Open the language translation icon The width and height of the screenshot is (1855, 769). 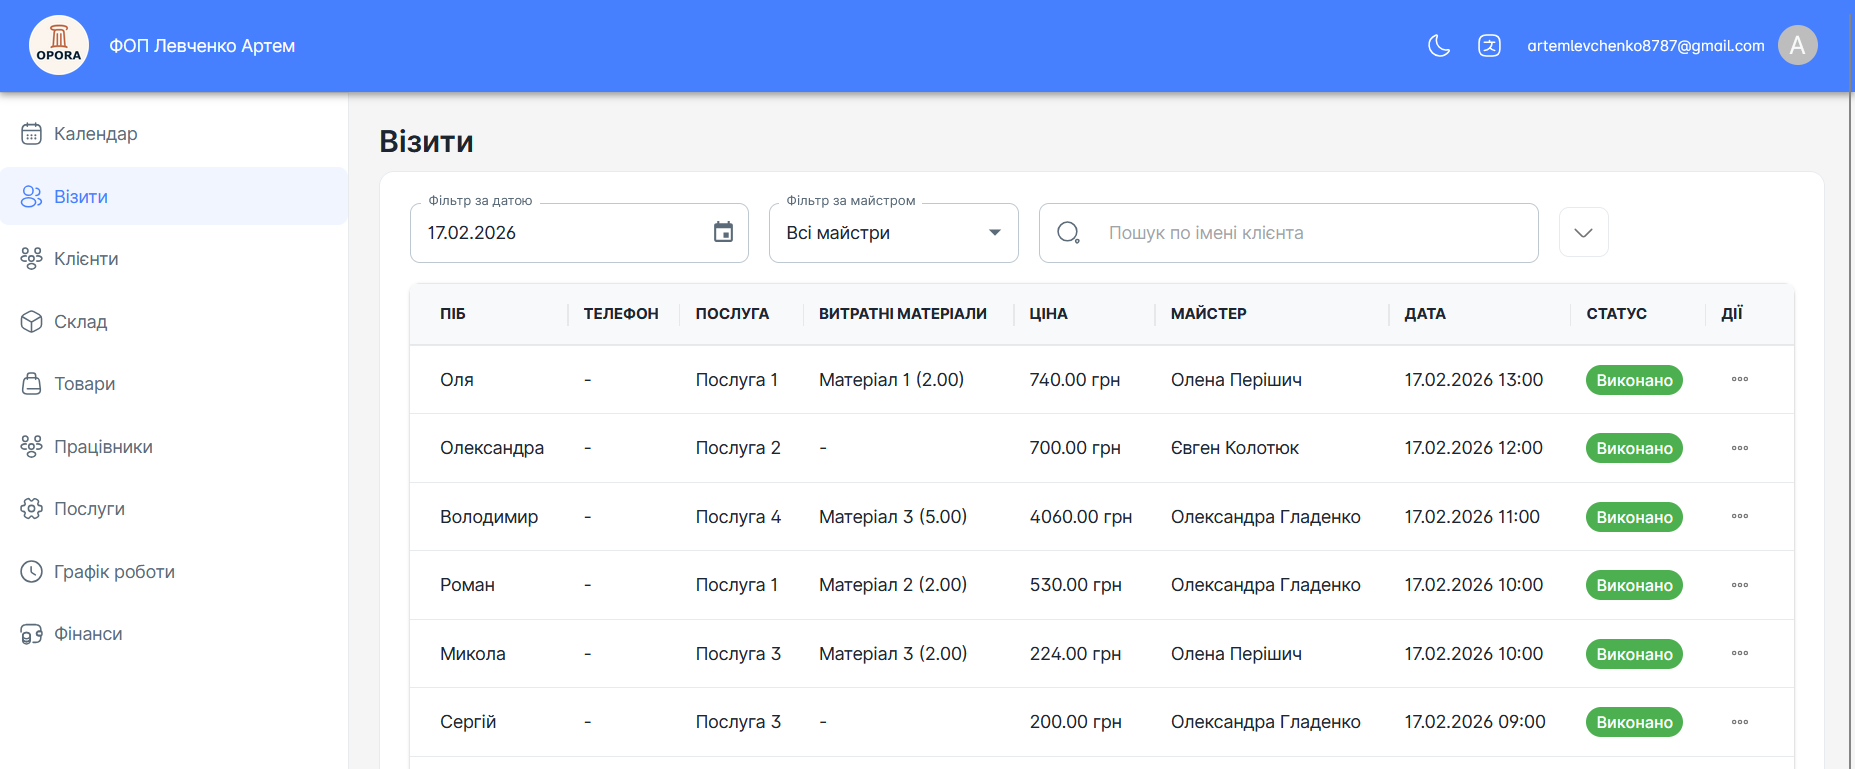tap(1489, 45)
